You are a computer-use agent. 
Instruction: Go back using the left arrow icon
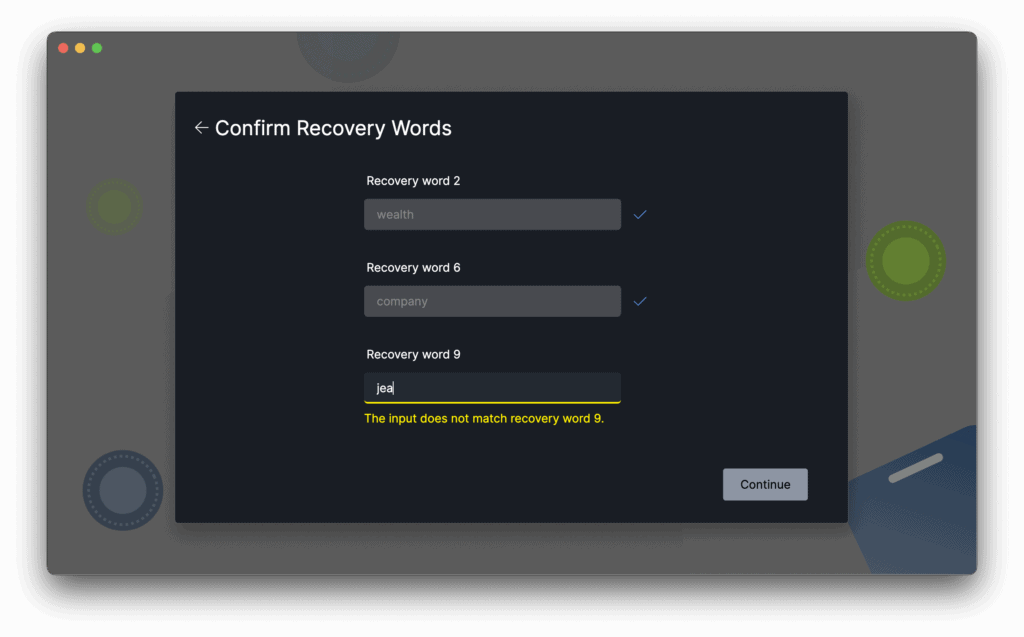(201, 128)
